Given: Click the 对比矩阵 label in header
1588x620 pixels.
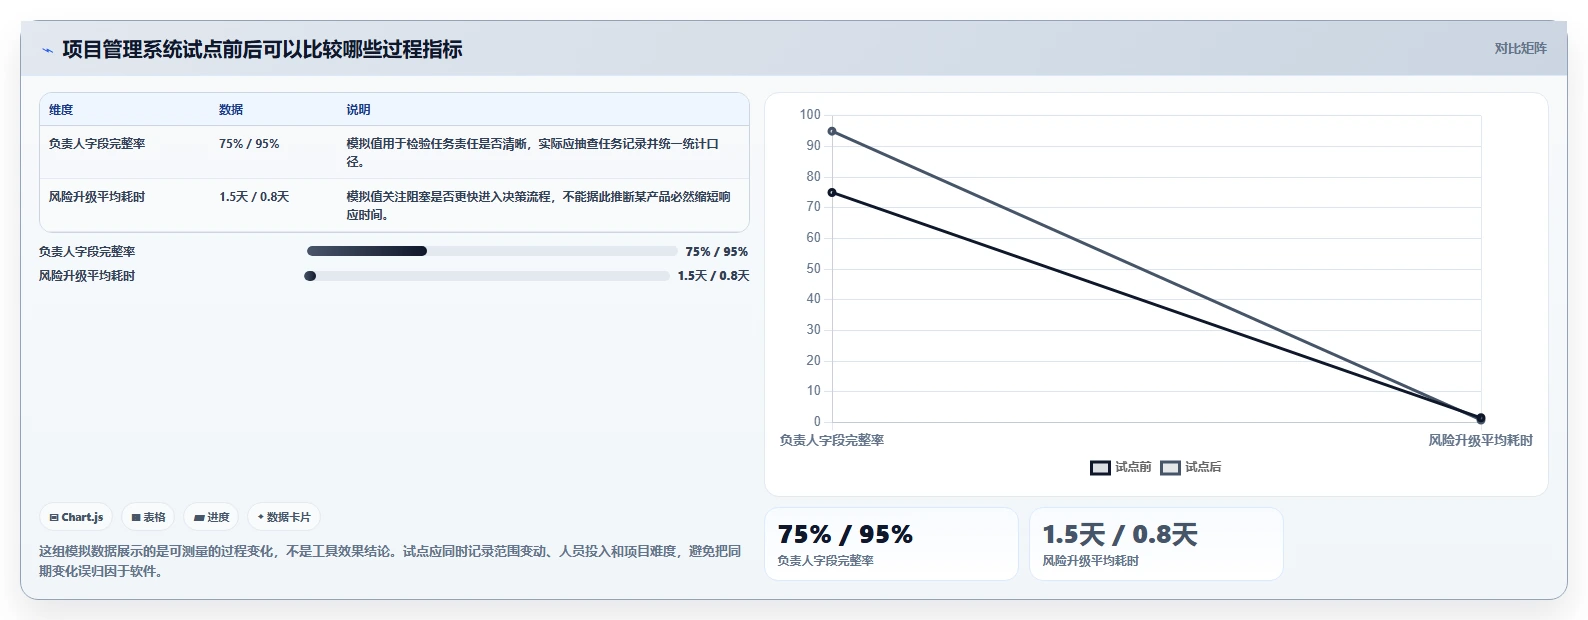Looking at the screenshot, I should point(1520,48).
